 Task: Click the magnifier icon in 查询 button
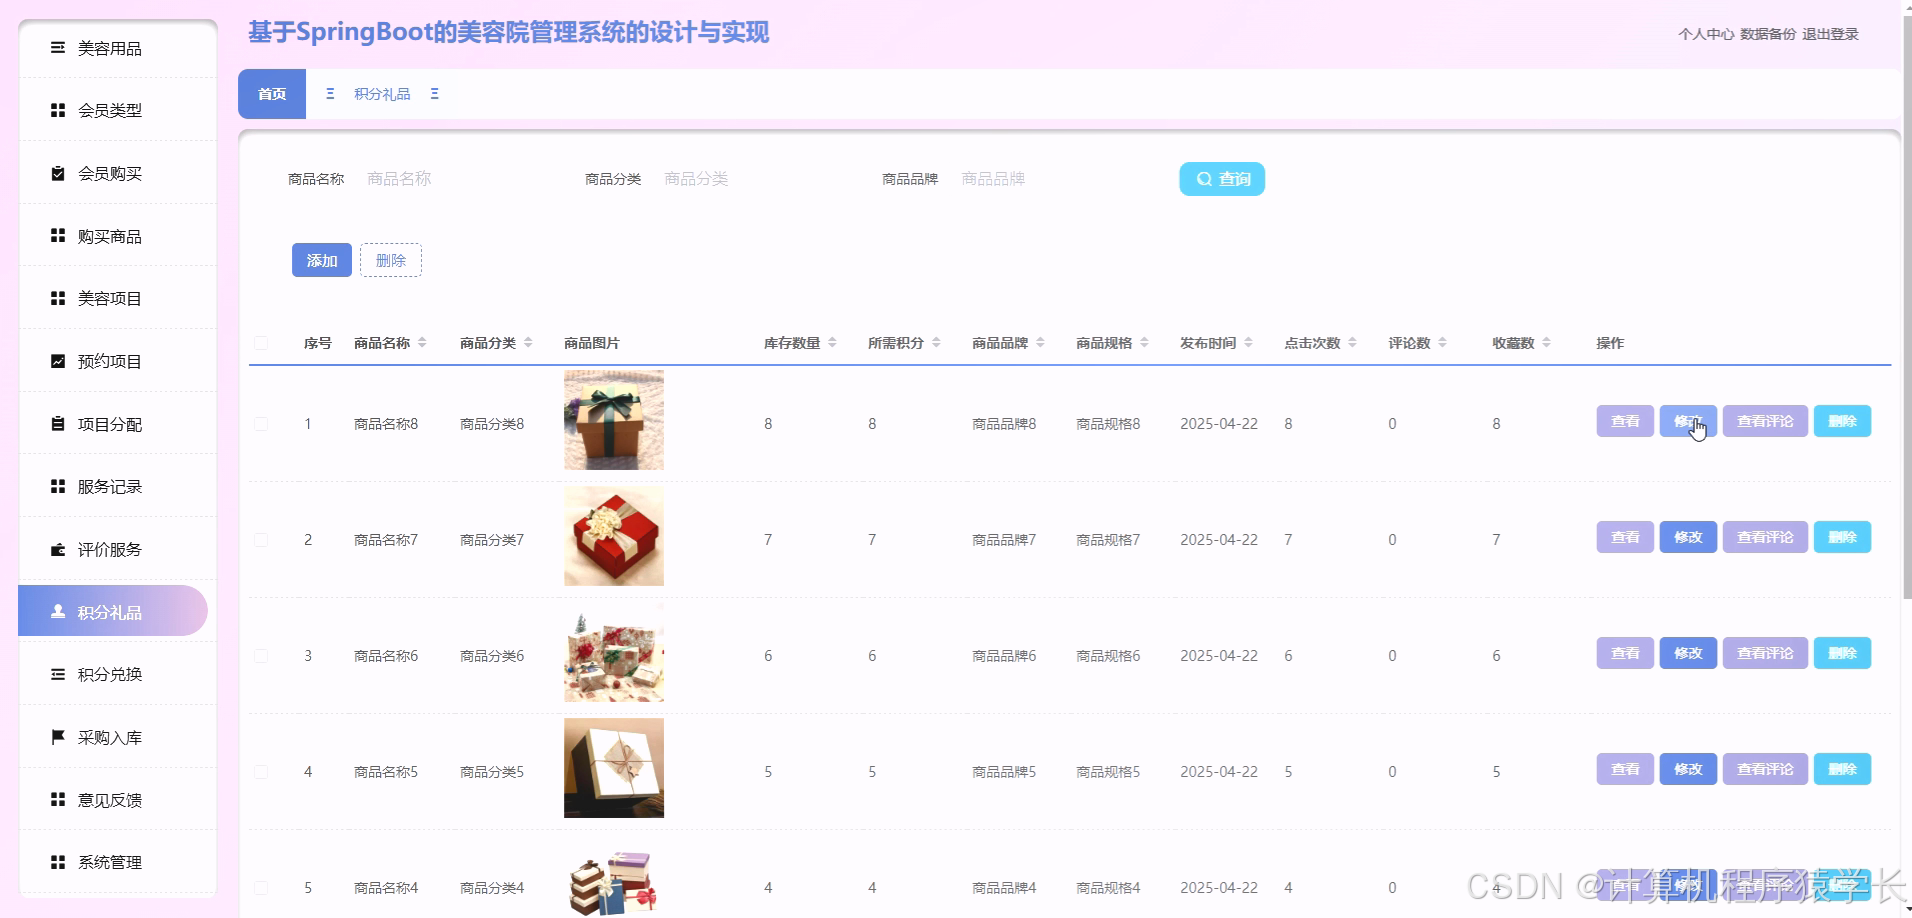tap(1204, 179)
